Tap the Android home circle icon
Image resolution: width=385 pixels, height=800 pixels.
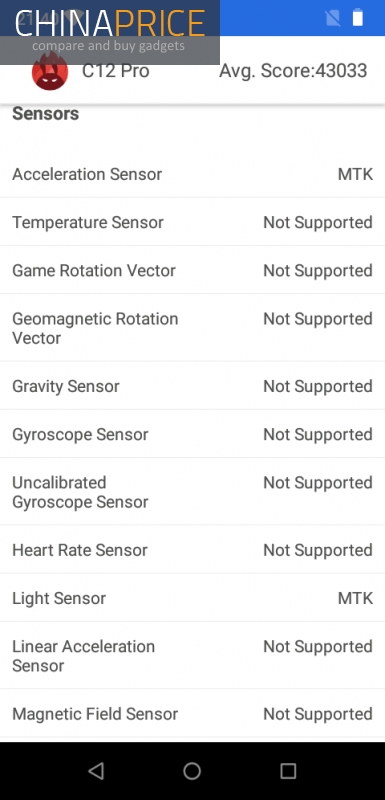tap(192, 770)
